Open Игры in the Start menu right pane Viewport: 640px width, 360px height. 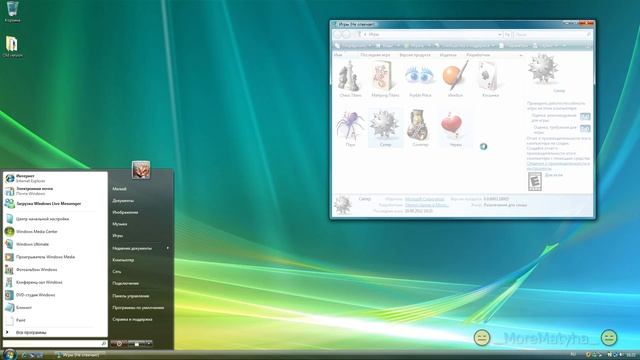click(118, 236)
